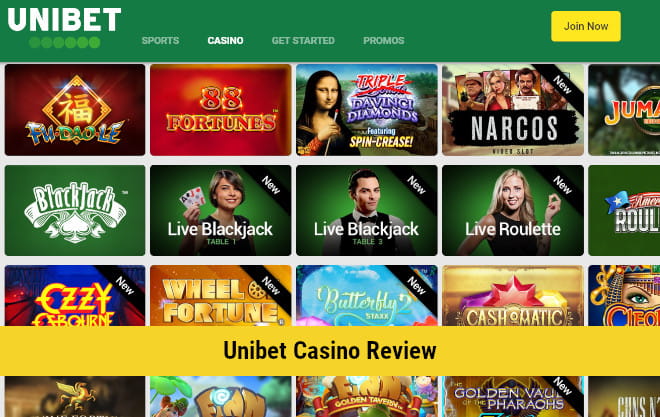Select Triple Da Vinci Diamonds game
This screenshot has width=660, height=417.
pyautogui.click(x=367, y=110)
